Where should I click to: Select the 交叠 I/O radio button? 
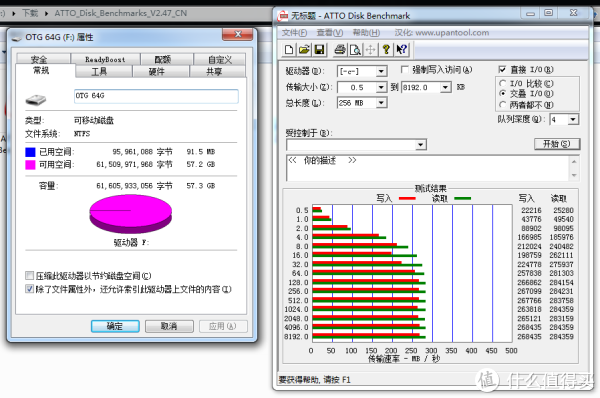503,93
